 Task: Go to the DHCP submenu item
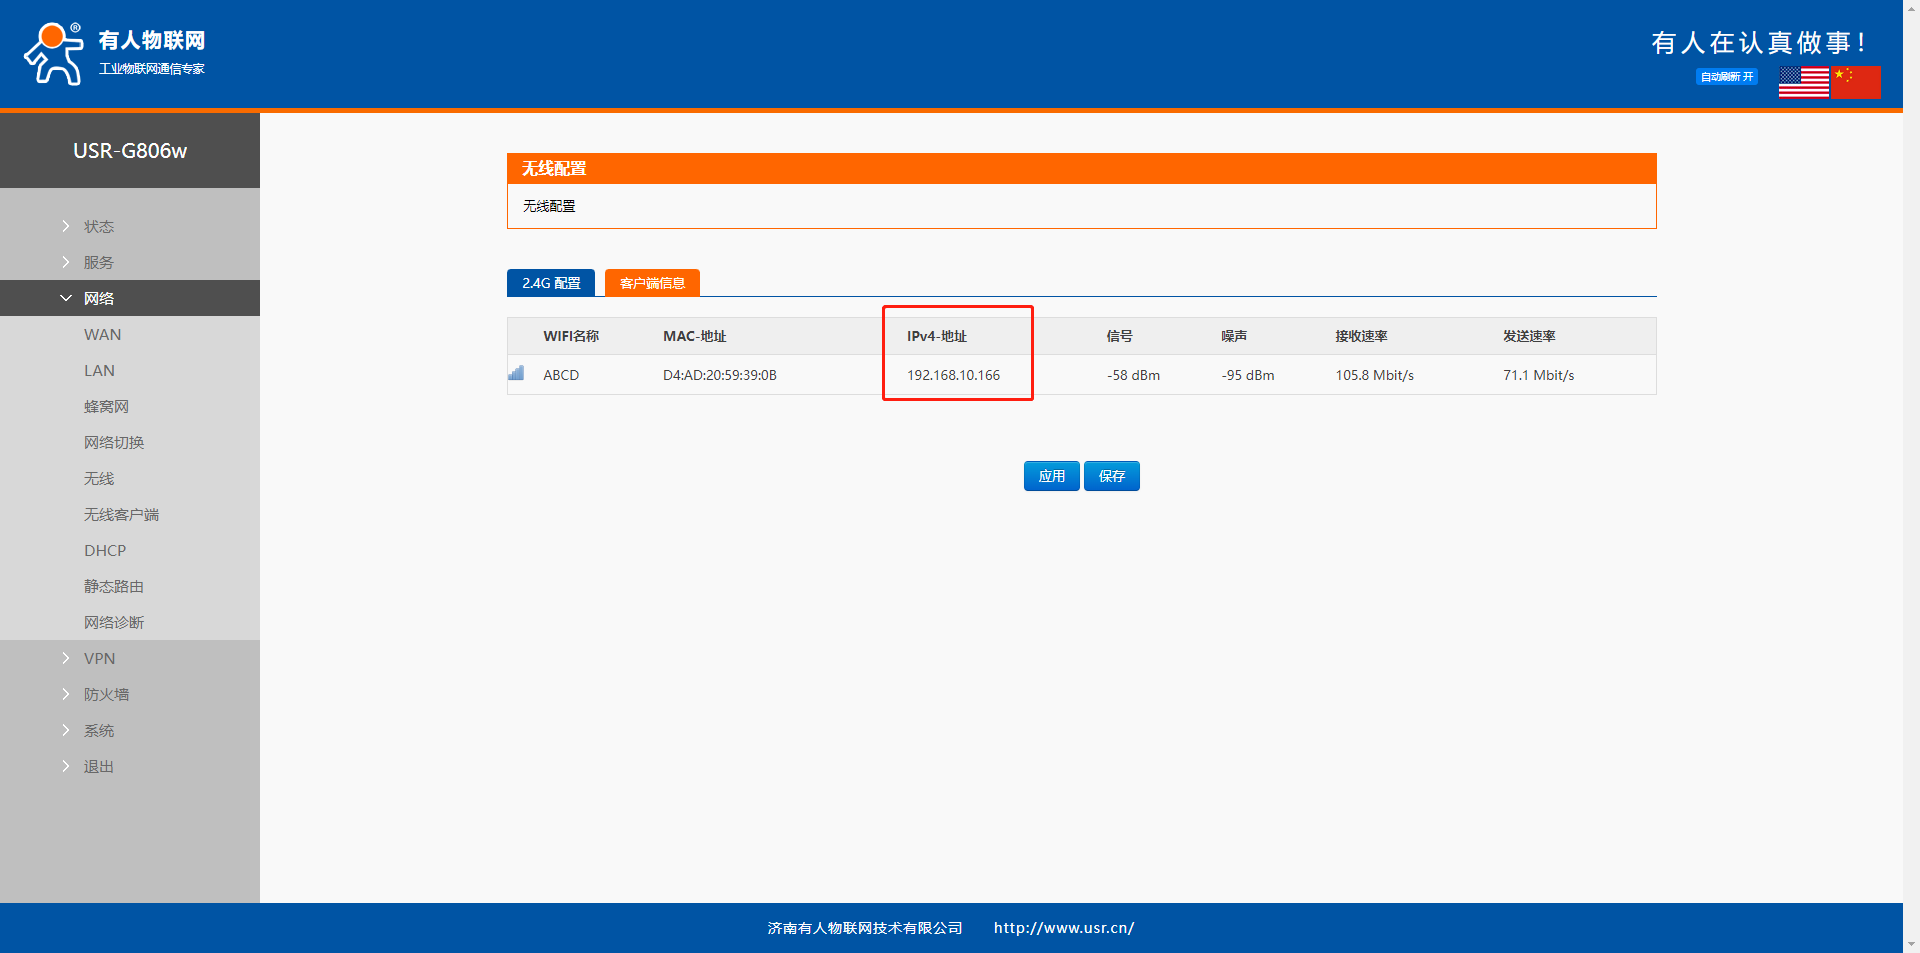tap(105, 551)
